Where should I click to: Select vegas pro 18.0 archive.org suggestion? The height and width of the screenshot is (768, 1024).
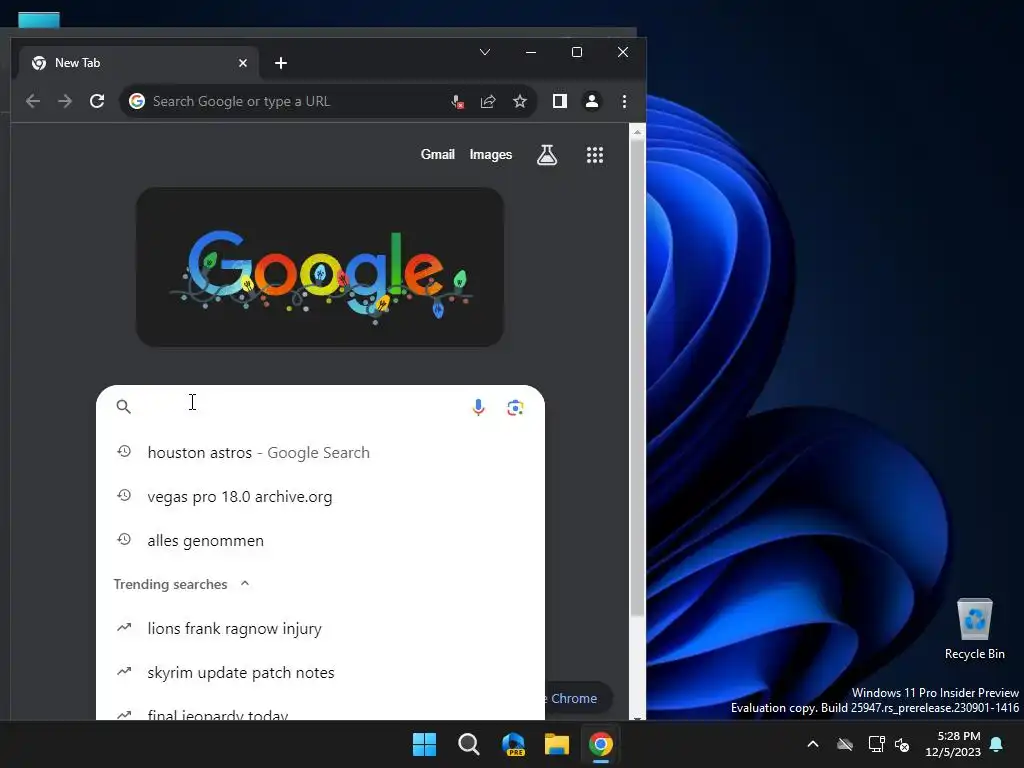click(320, 496)
